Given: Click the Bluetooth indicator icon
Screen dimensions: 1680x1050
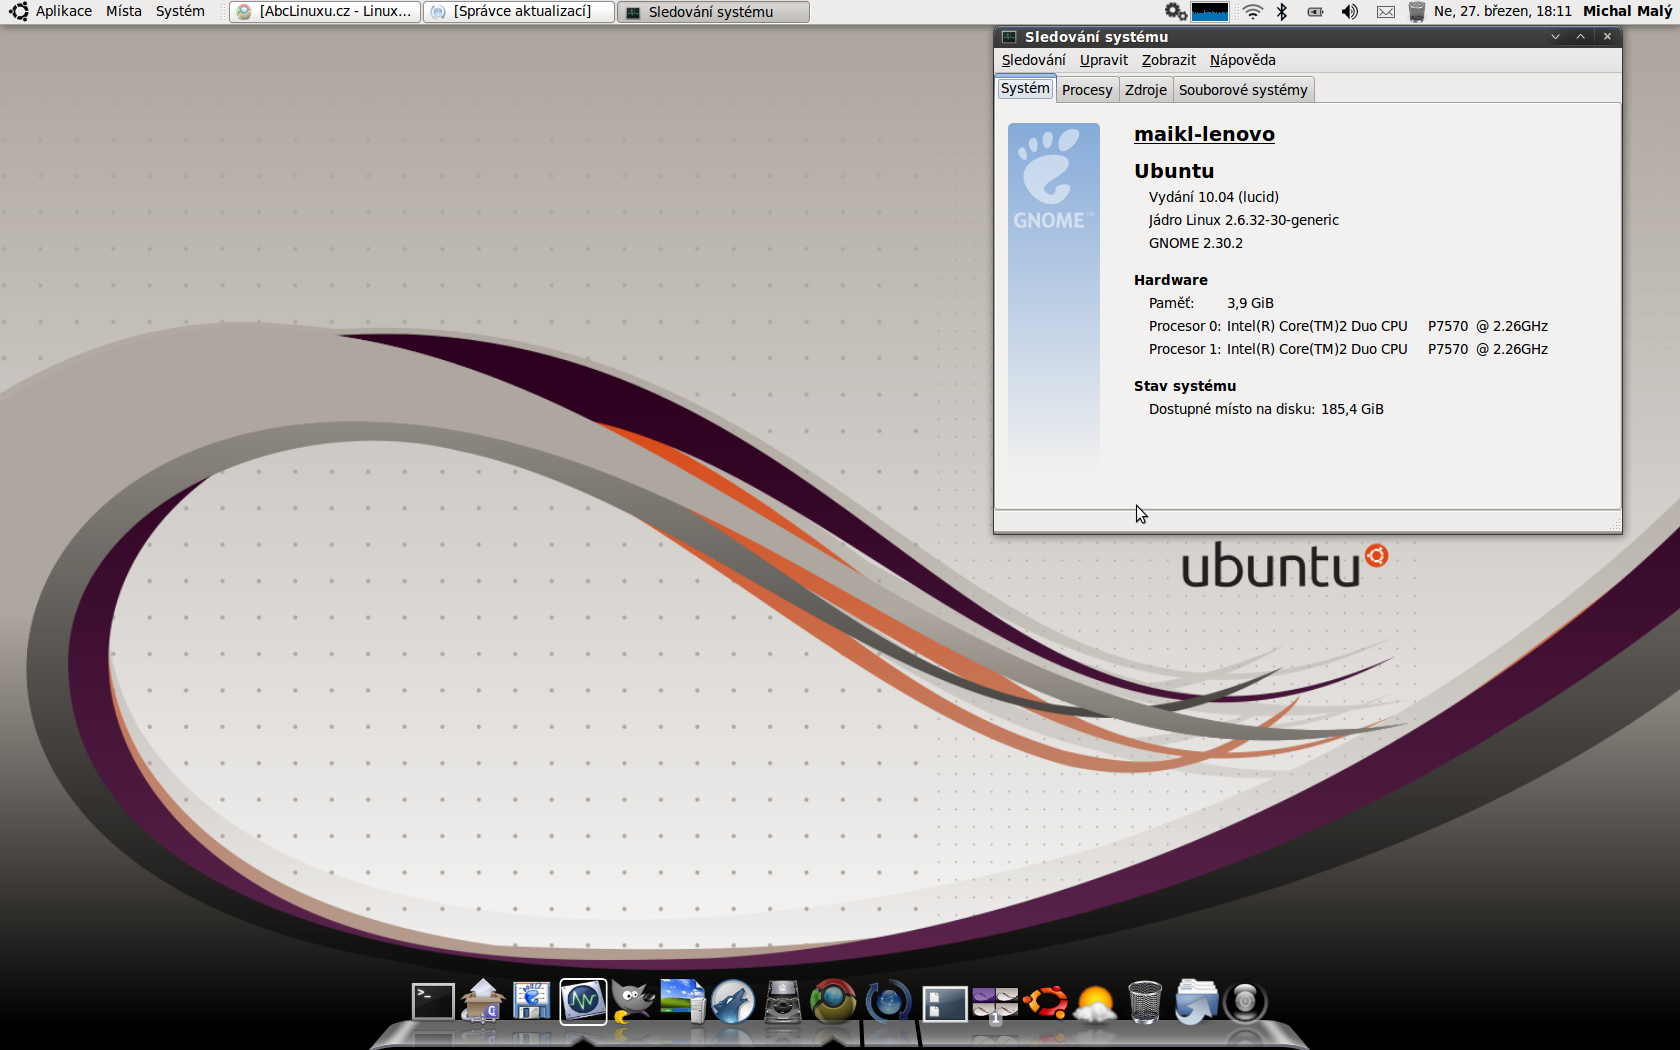Looking at the screenshot, I should point(1282,11).
